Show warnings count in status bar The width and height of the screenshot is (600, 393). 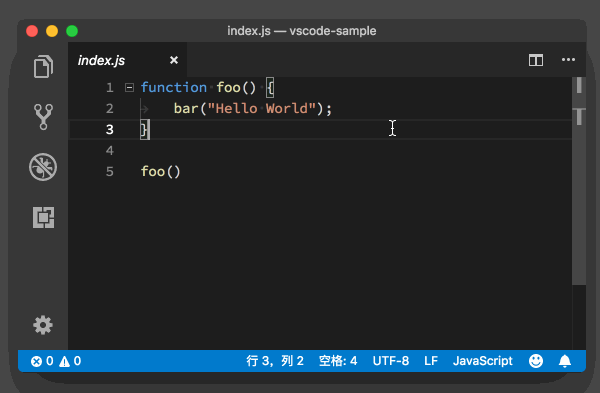click(x=70, y=361)
